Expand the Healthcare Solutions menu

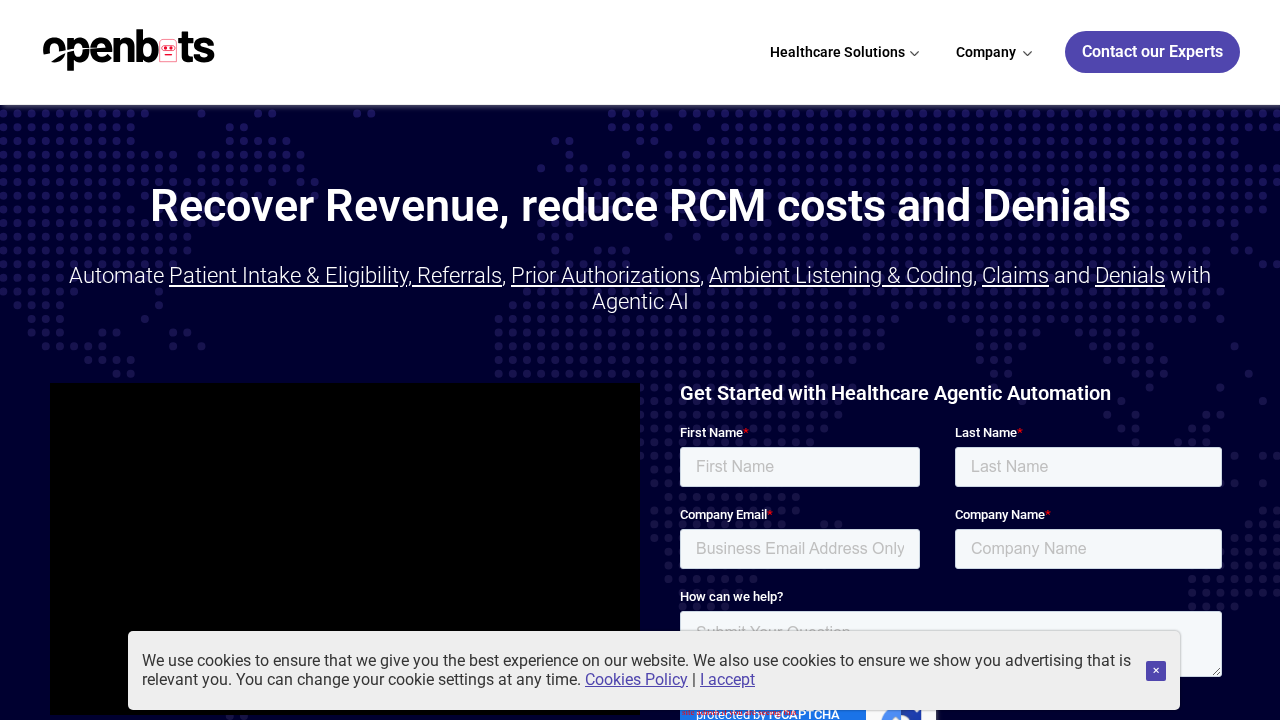844,52
